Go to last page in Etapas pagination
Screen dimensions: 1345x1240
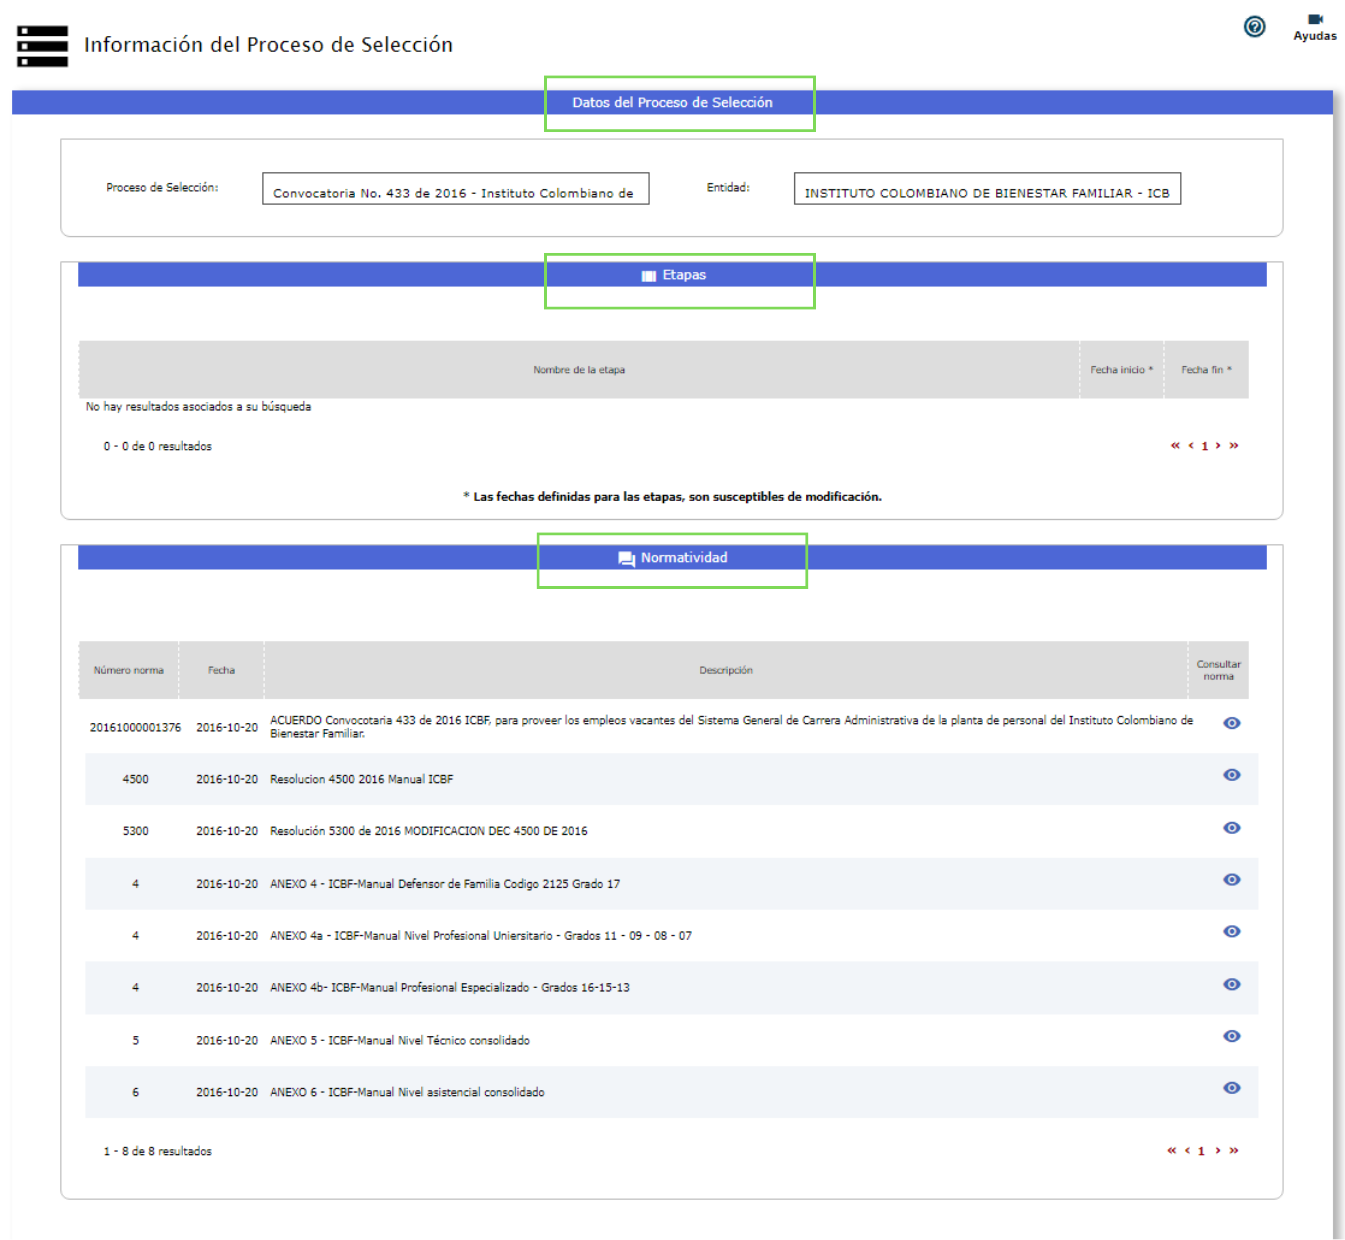[x=1234, y=446]
